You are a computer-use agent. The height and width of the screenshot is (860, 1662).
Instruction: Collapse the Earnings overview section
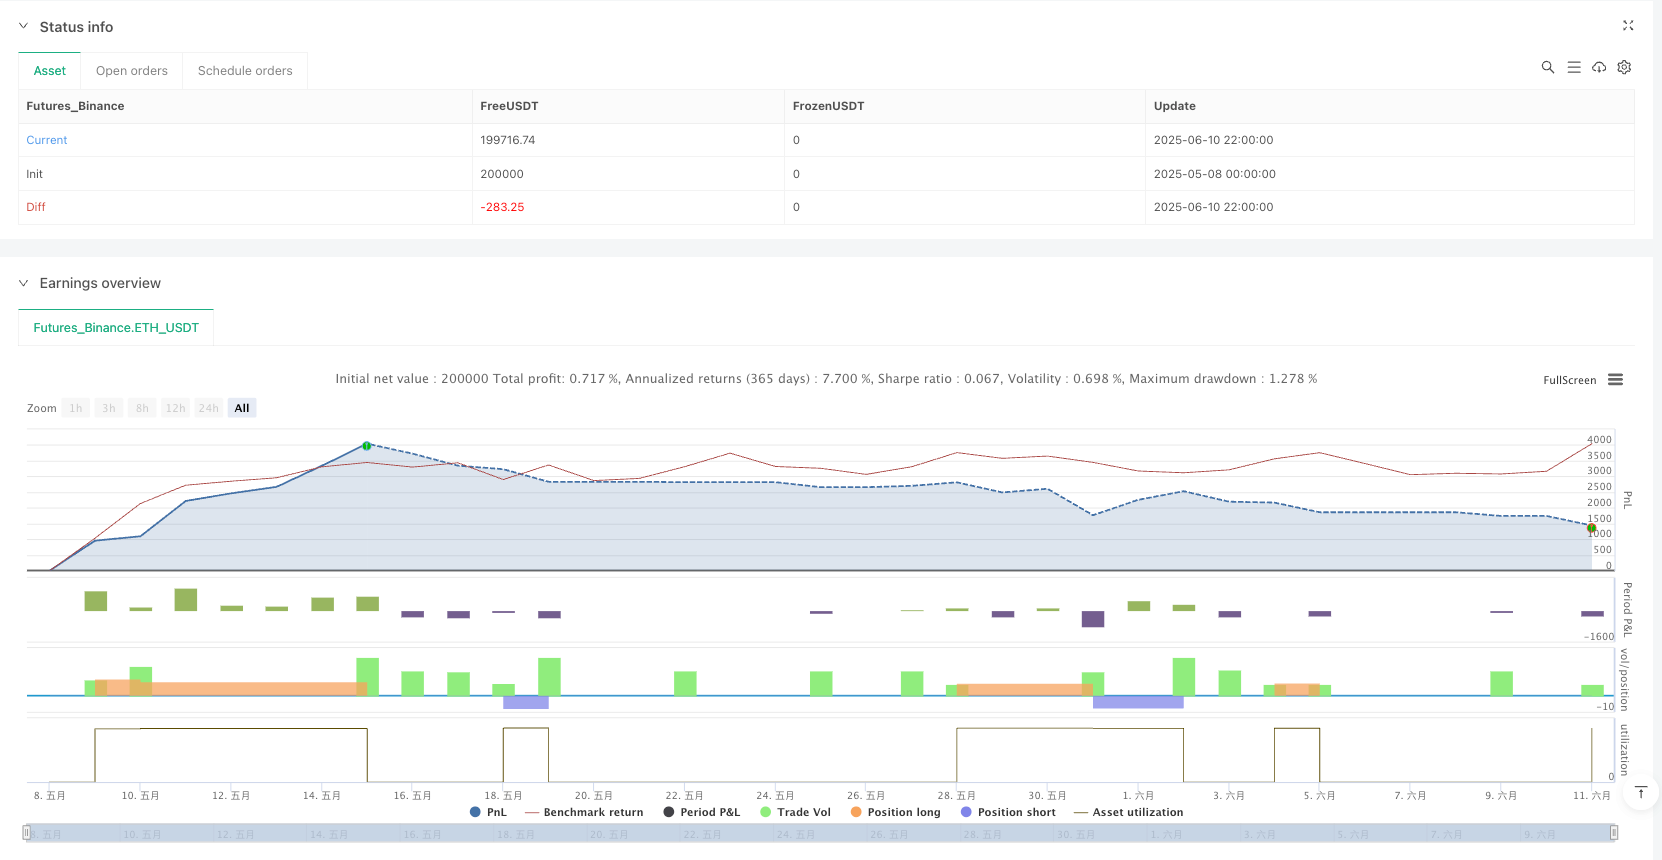pos(24,283)
